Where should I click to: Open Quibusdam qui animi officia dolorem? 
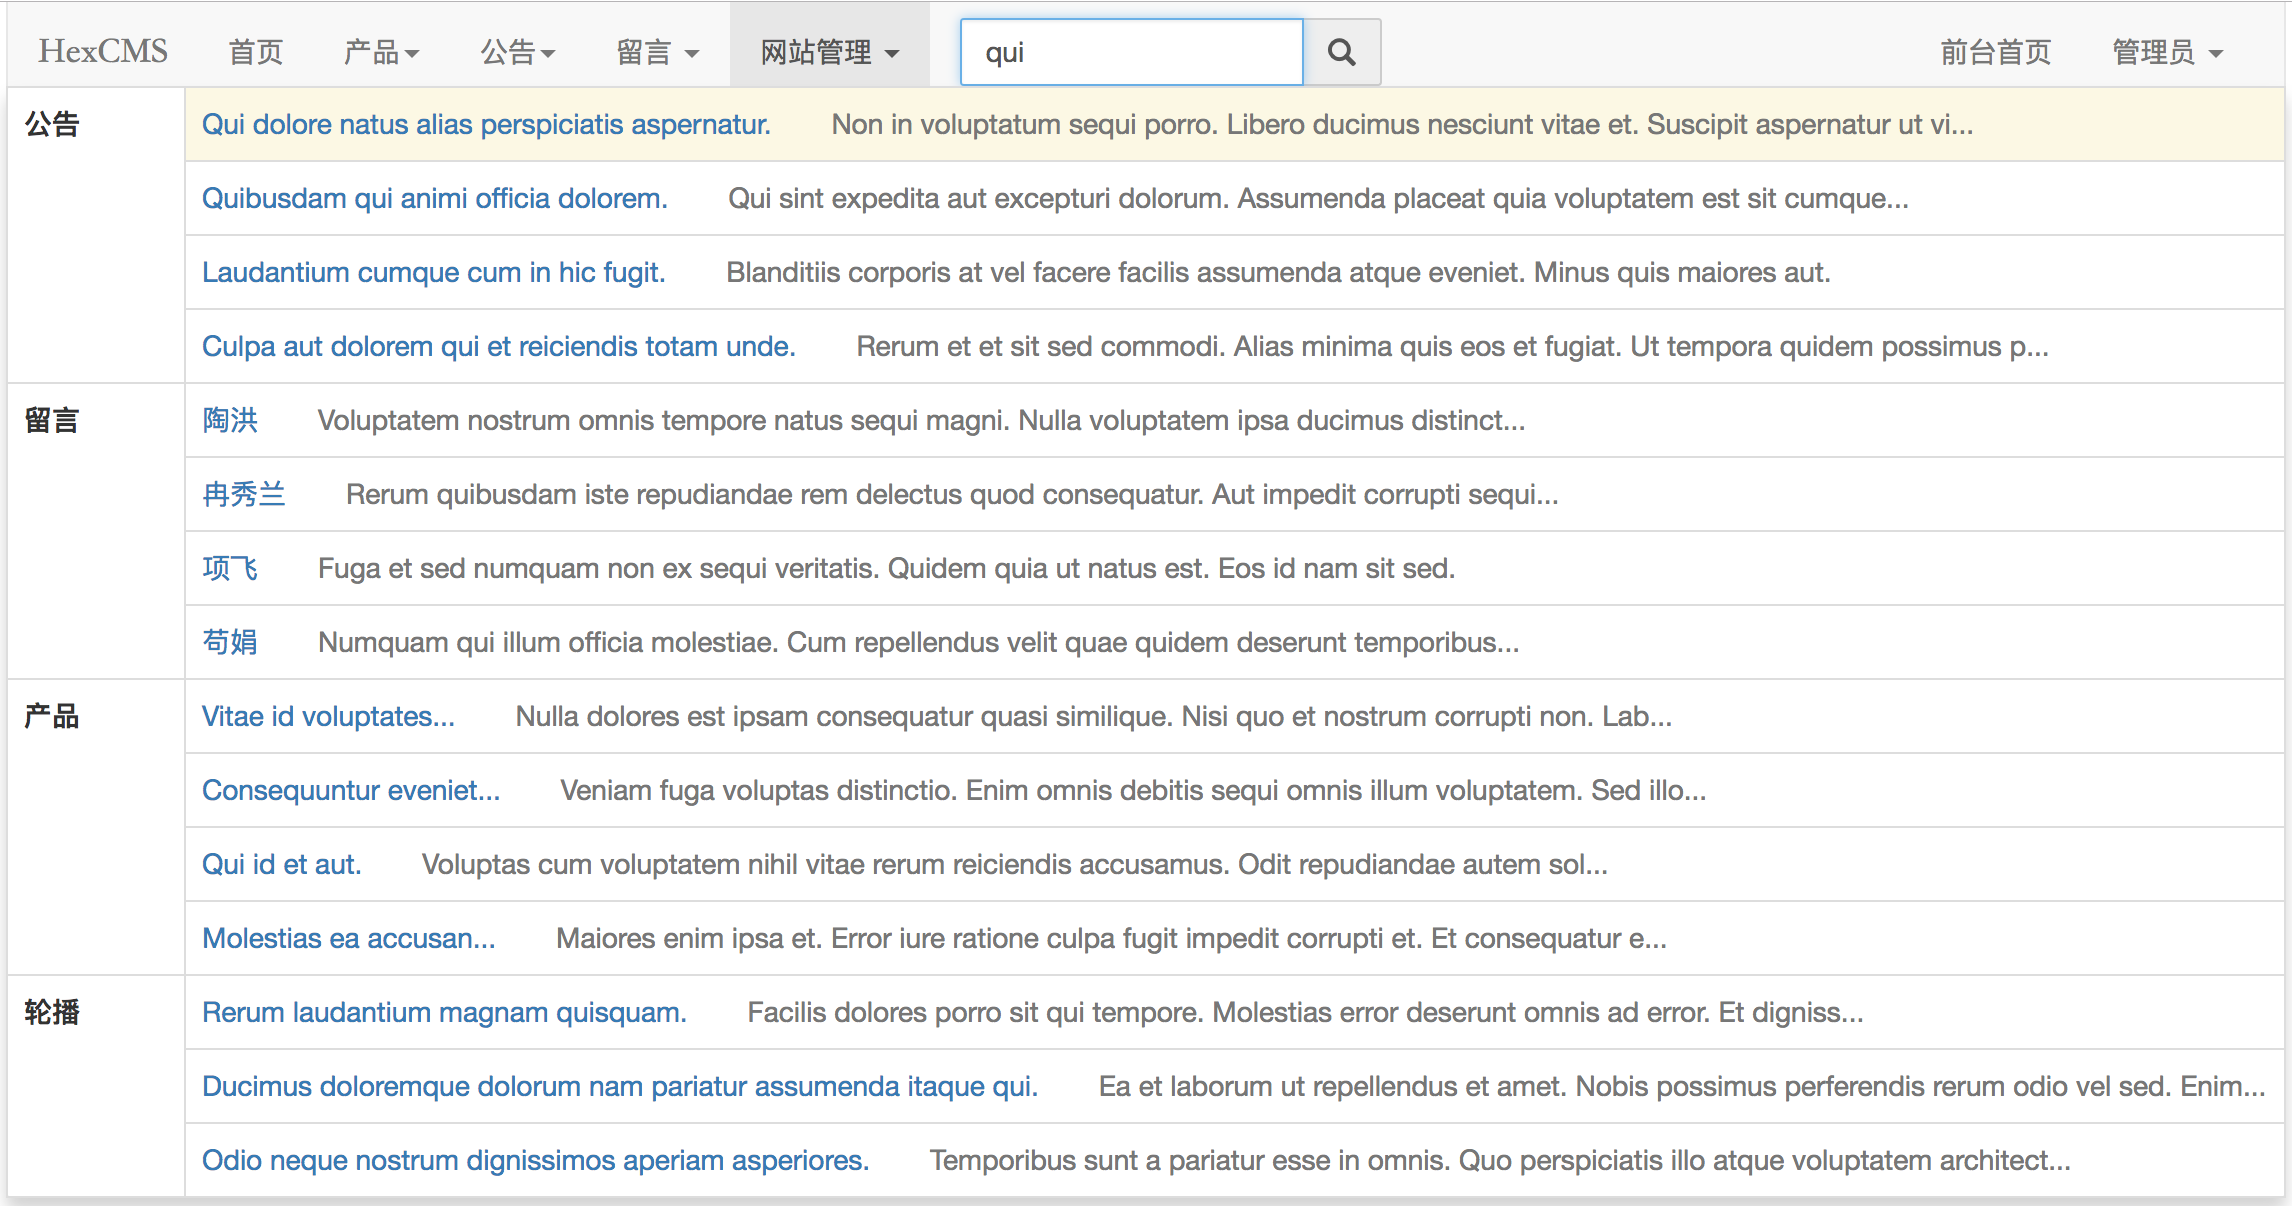[x=434, y=198]
